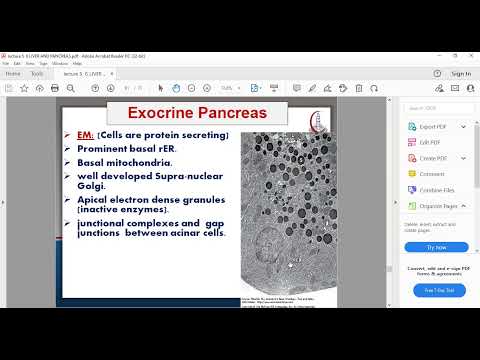480x360 pixels.
Task: Open the Edit menu
Action: [17, 63]
